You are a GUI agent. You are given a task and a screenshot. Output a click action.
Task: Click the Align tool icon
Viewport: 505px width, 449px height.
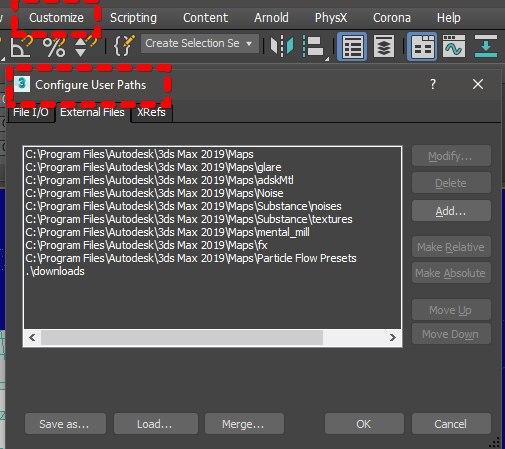[313, 46]
